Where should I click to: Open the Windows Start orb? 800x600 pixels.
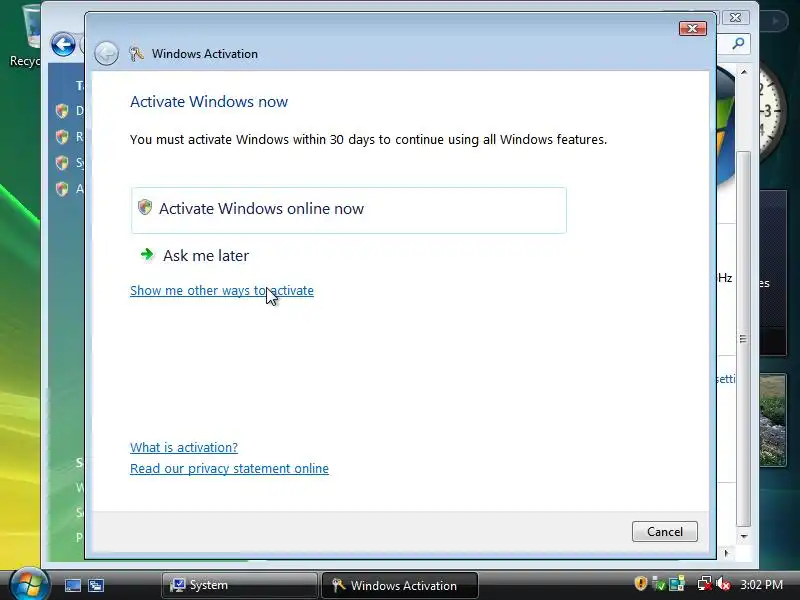click(x=29, y=584)
